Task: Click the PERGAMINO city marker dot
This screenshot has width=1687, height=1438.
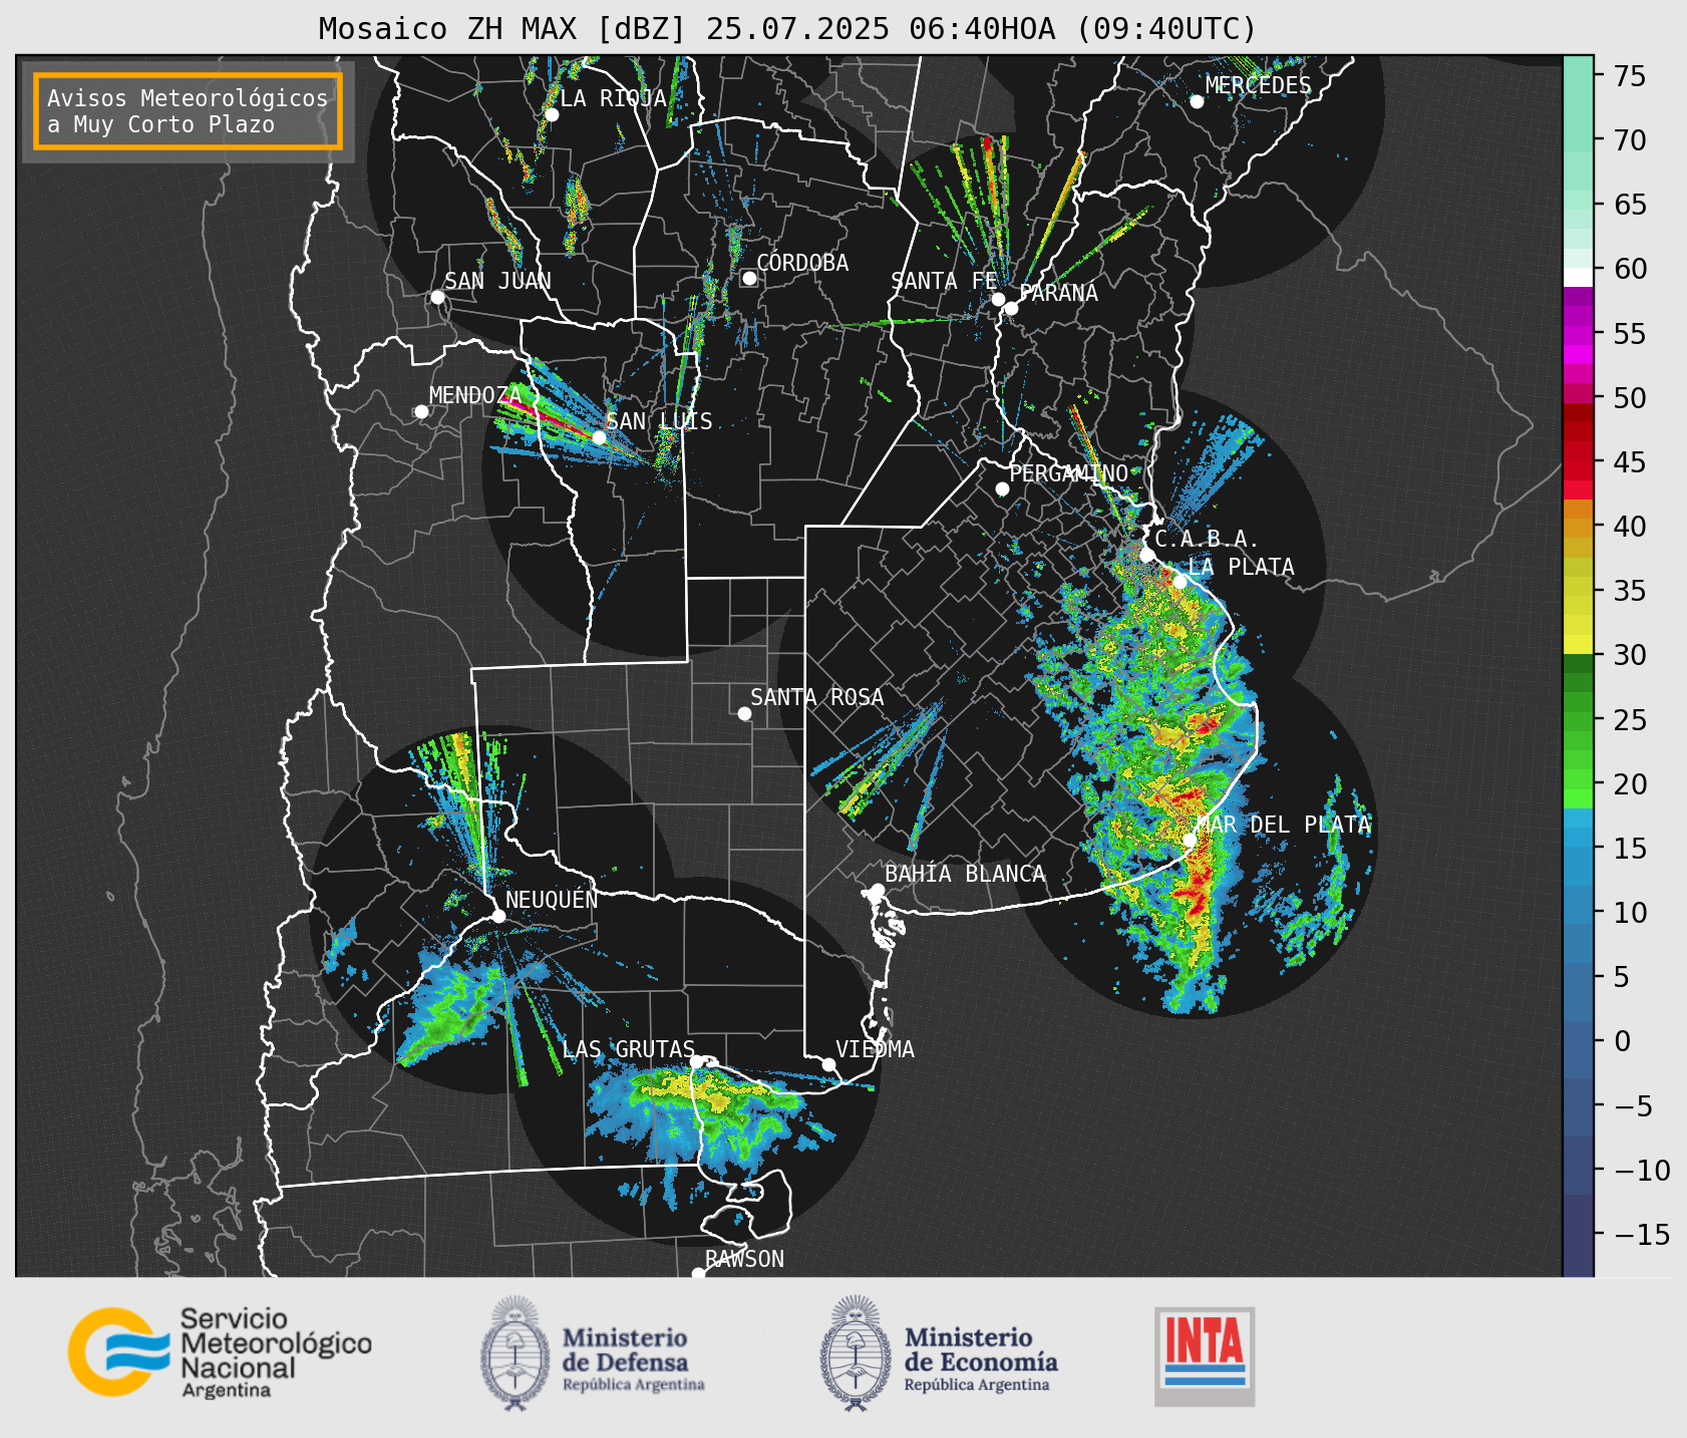Action: tap(1002, 489)
